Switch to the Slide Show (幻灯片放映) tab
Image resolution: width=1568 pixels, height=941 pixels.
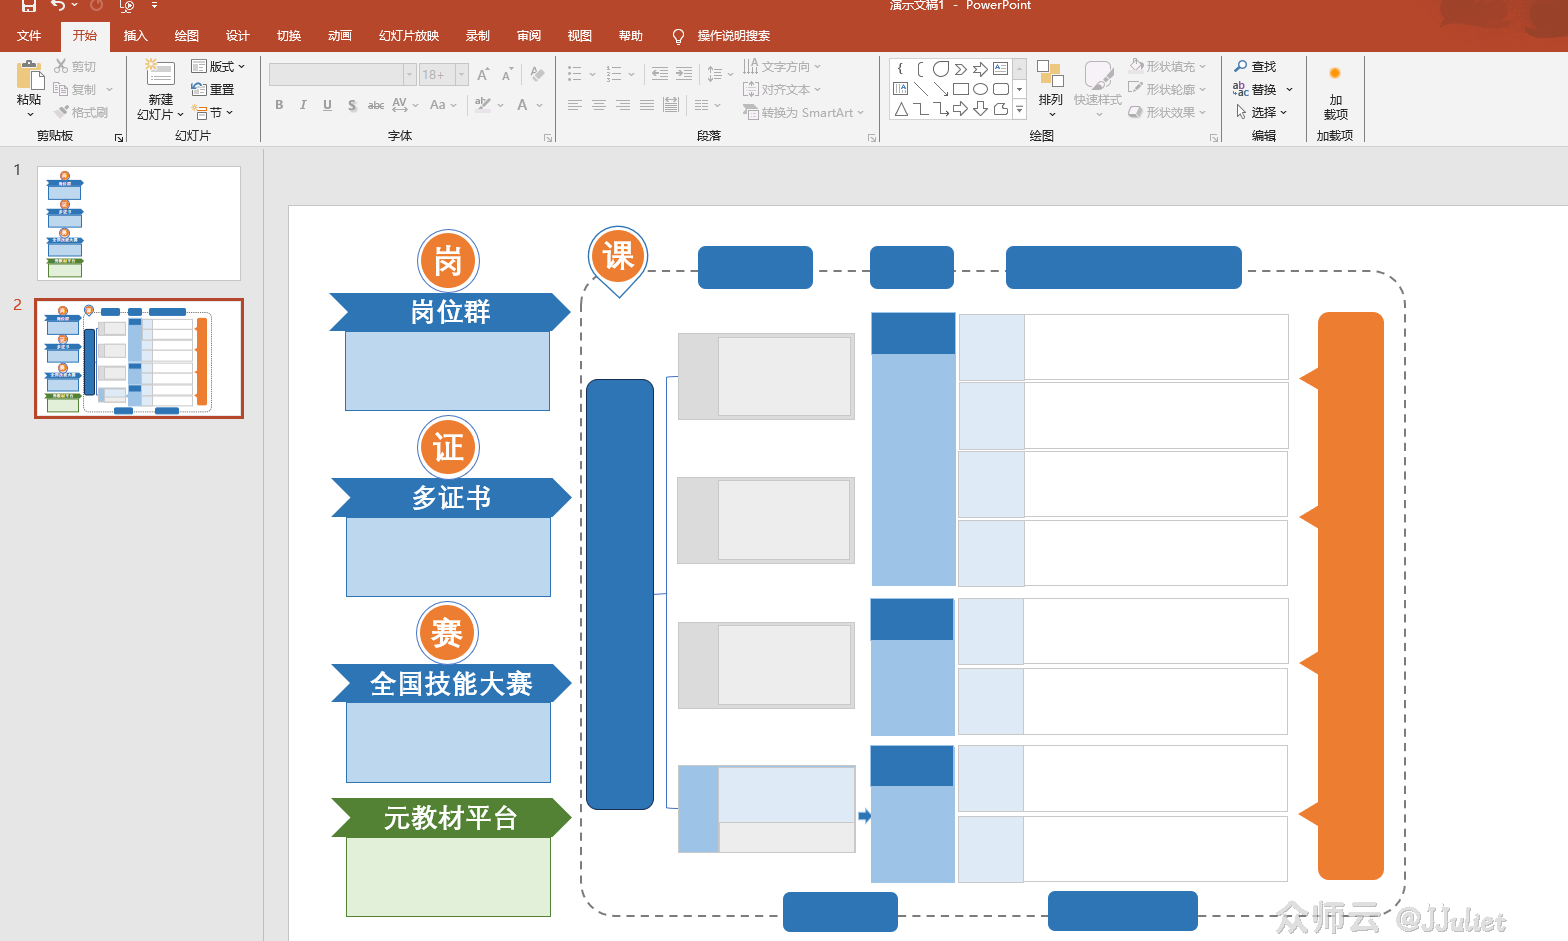click(x=409, y=36)
